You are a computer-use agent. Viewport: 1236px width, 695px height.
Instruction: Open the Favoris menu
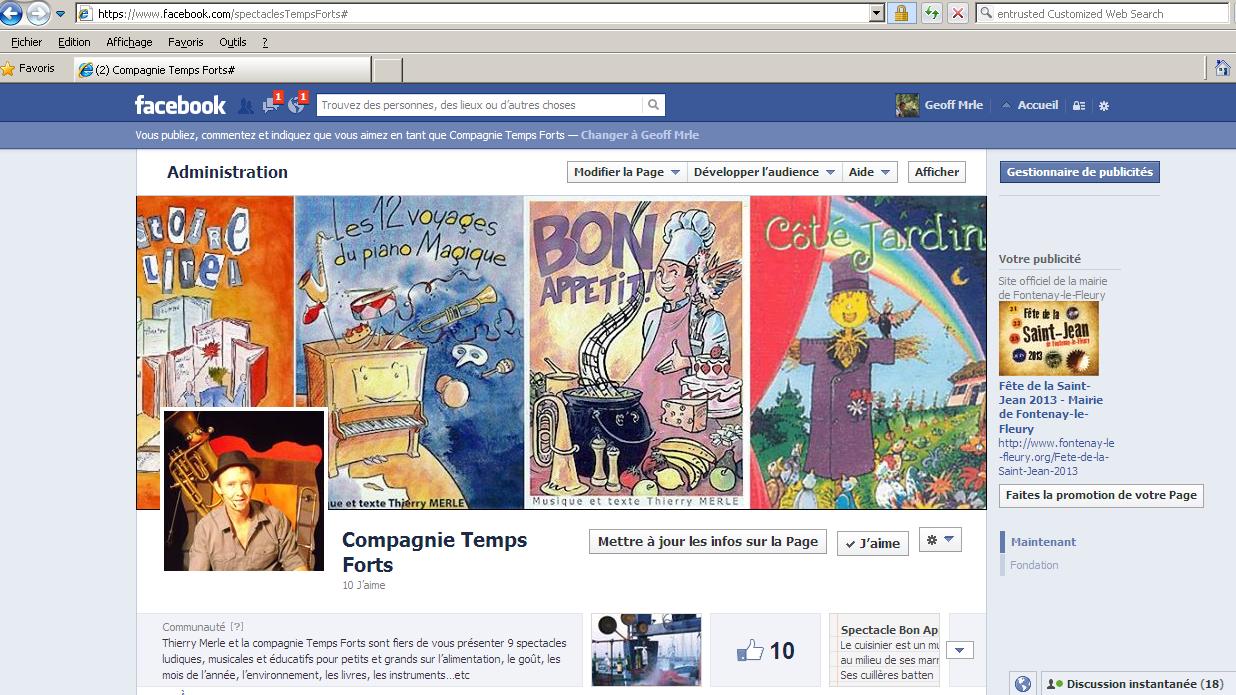(186, 42)
